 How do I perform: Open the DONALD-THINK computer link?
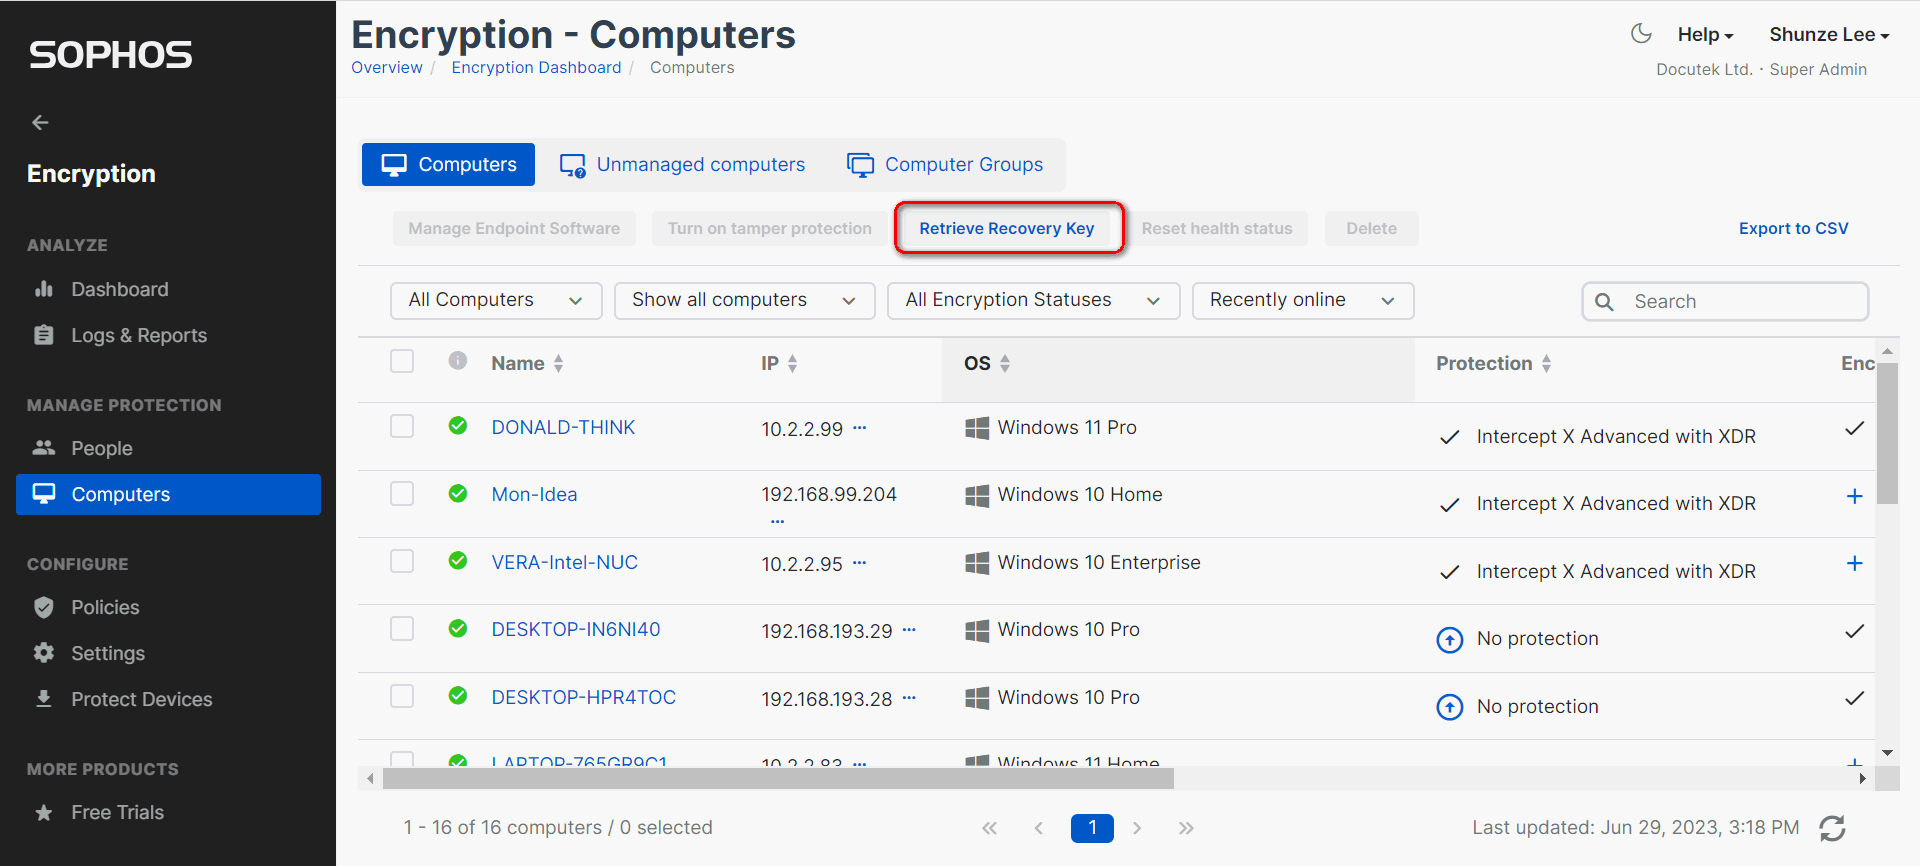click(x=563, y=428)
